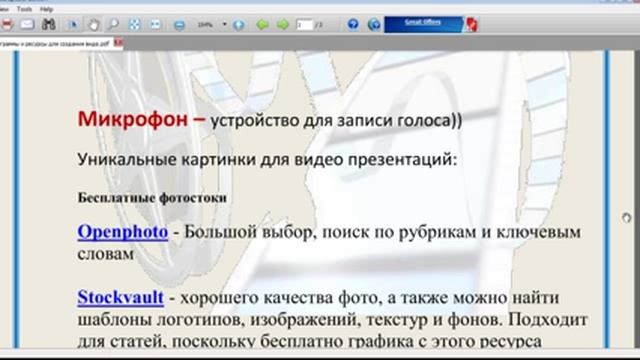Click the red icon beside Great Offers banner
Screen dimensions: 640x360
(471, 24)
